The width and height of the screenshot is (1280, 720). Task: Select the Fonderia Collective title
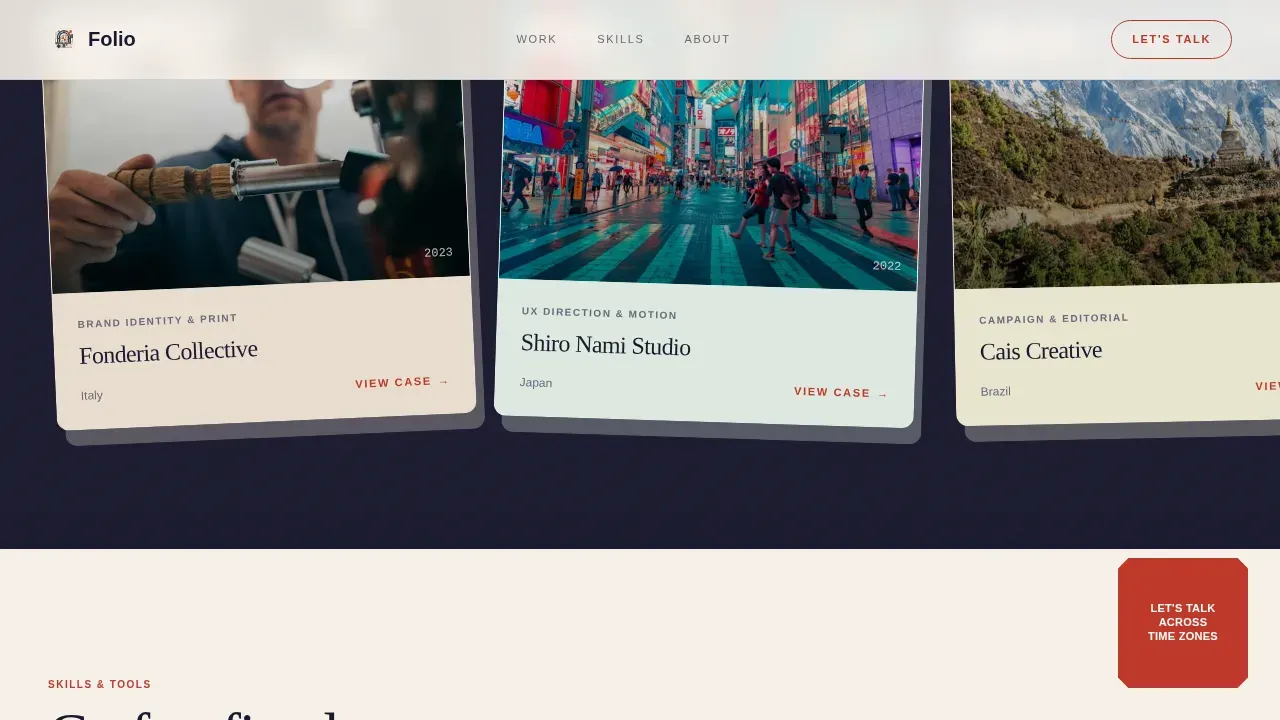click(x=168, y=352)
